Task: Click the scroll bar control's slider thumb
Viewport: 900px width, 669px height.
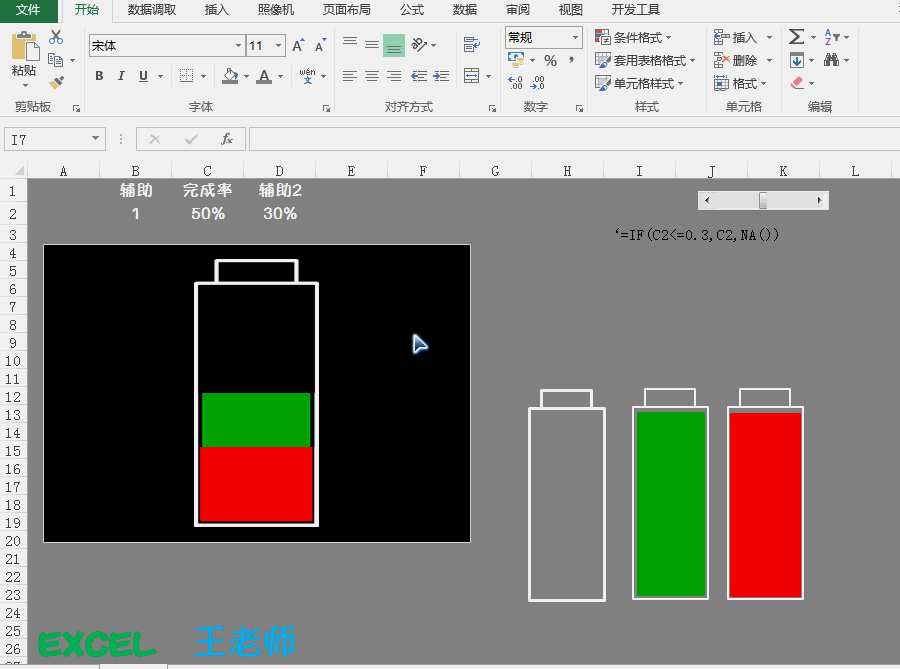Action: 763,200
